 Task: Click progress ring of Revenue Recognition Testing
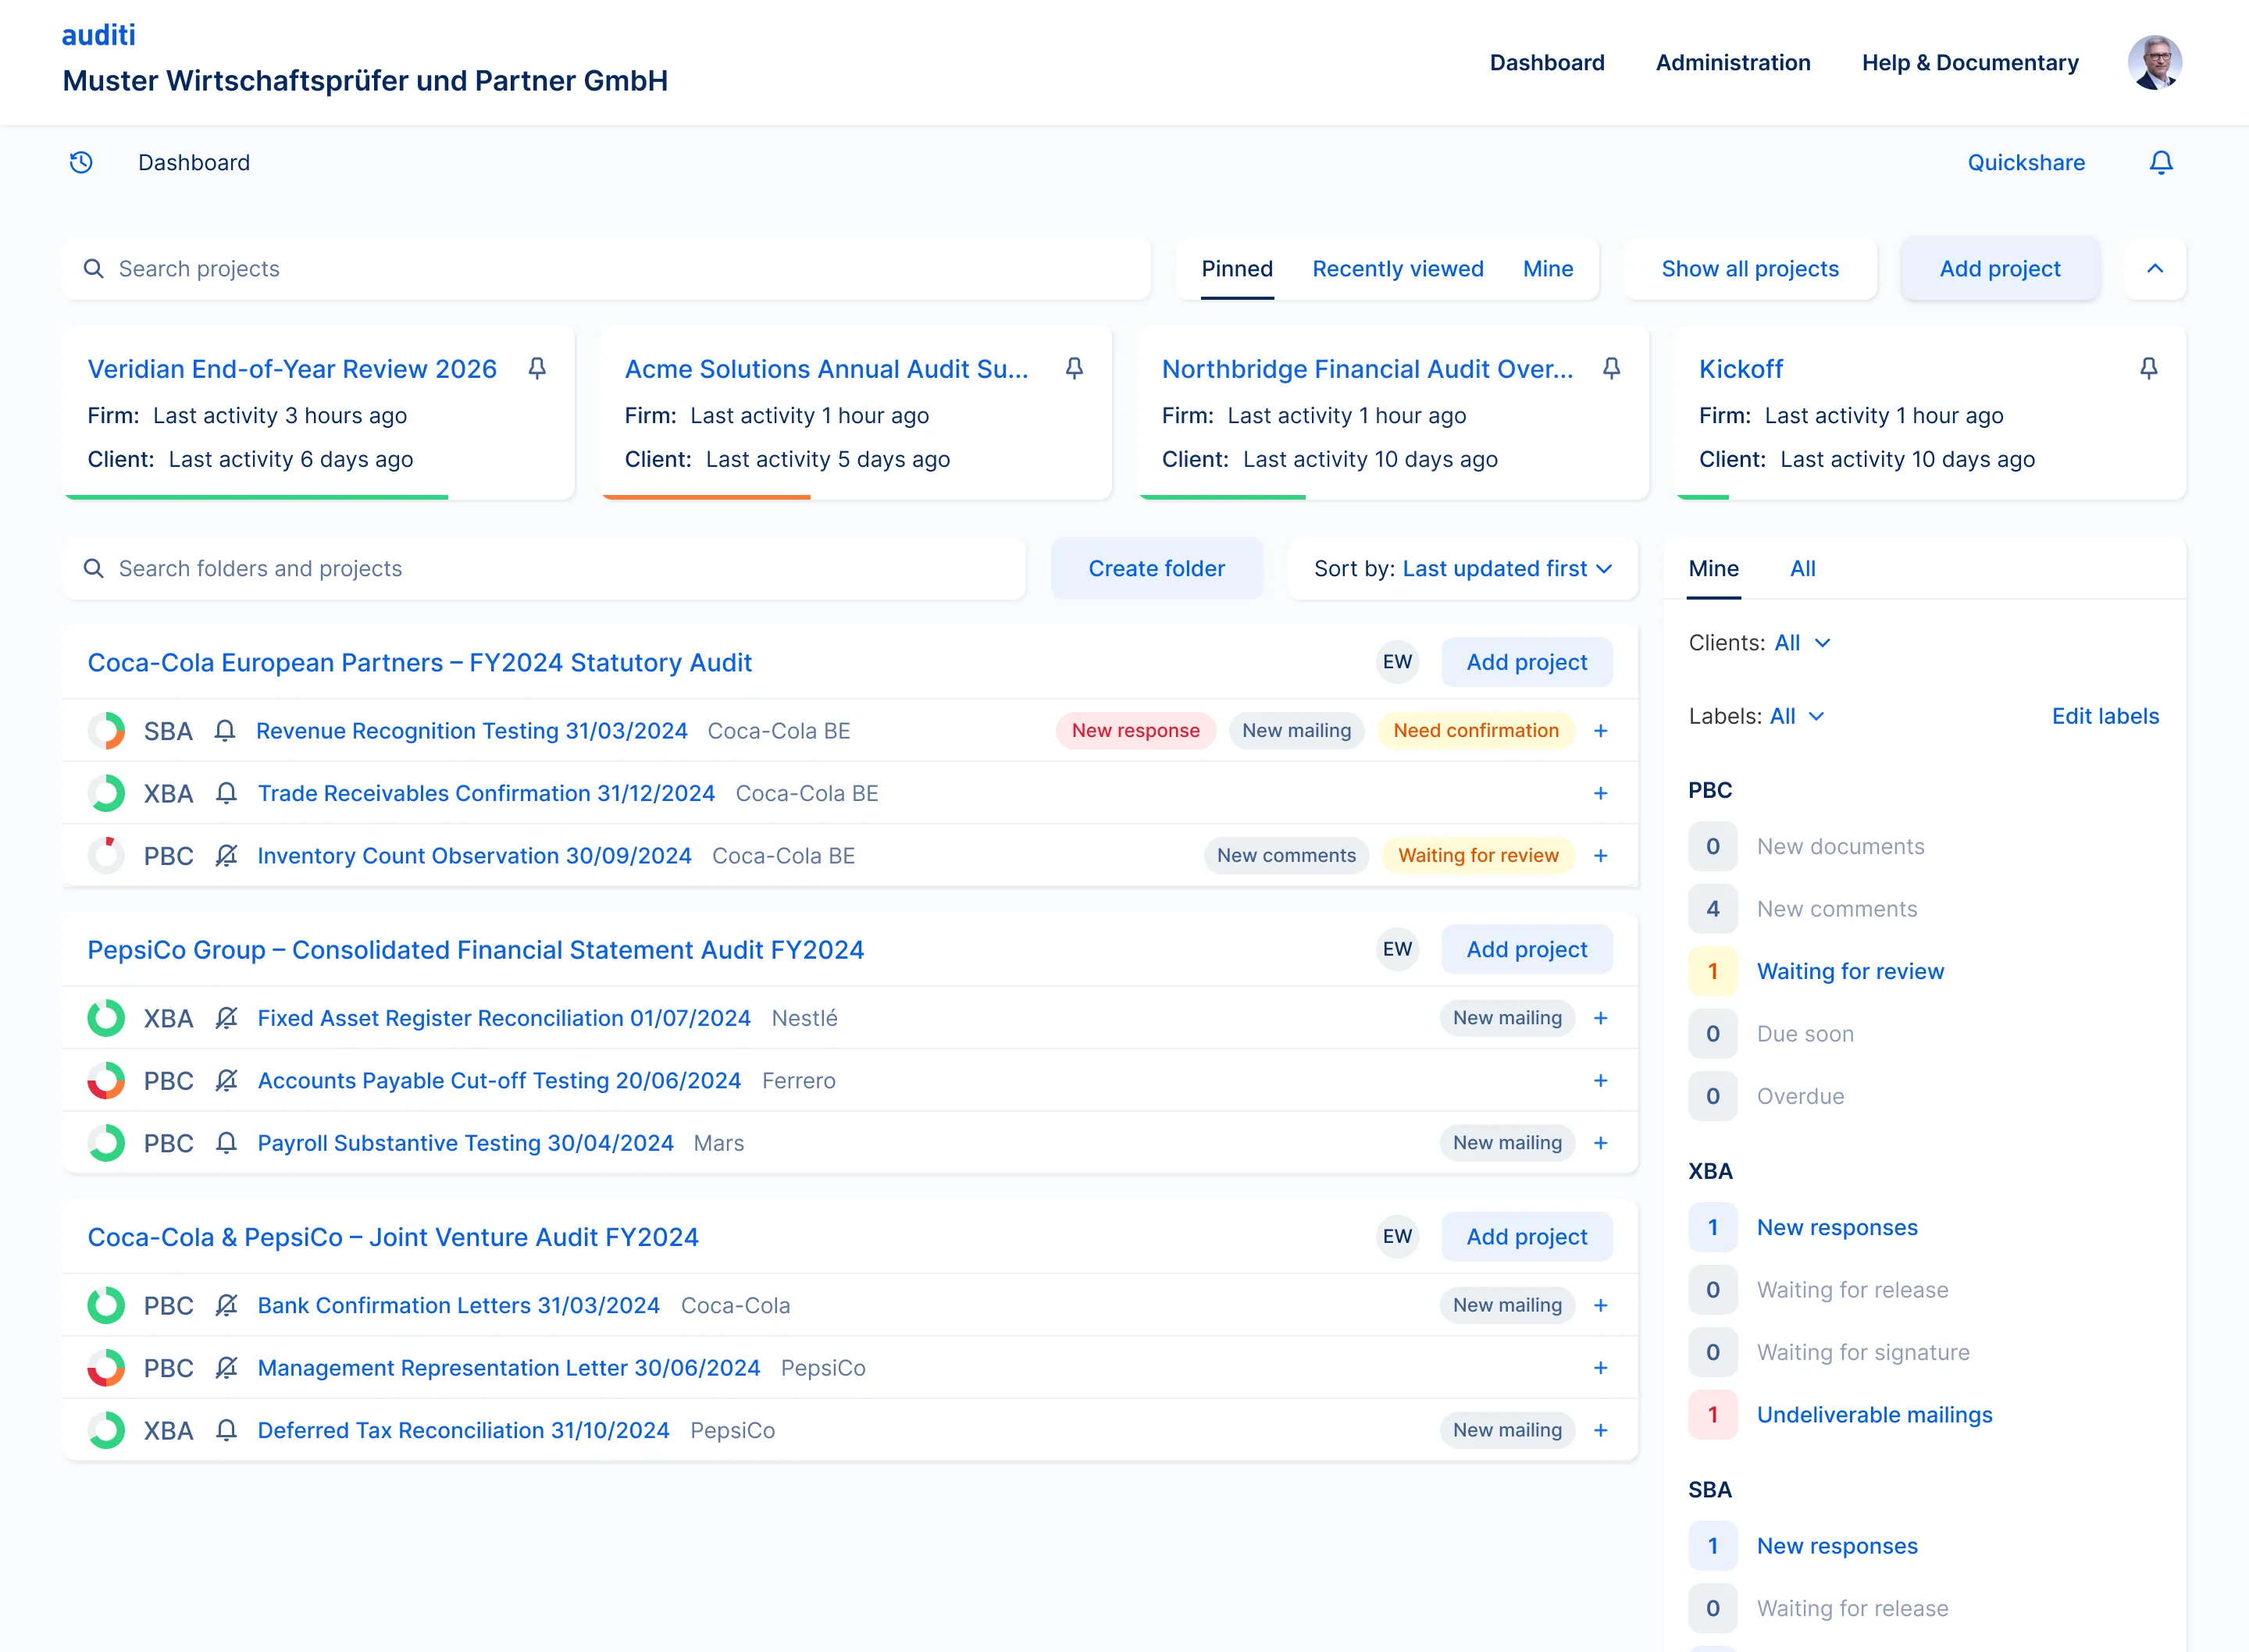point(106,731)
